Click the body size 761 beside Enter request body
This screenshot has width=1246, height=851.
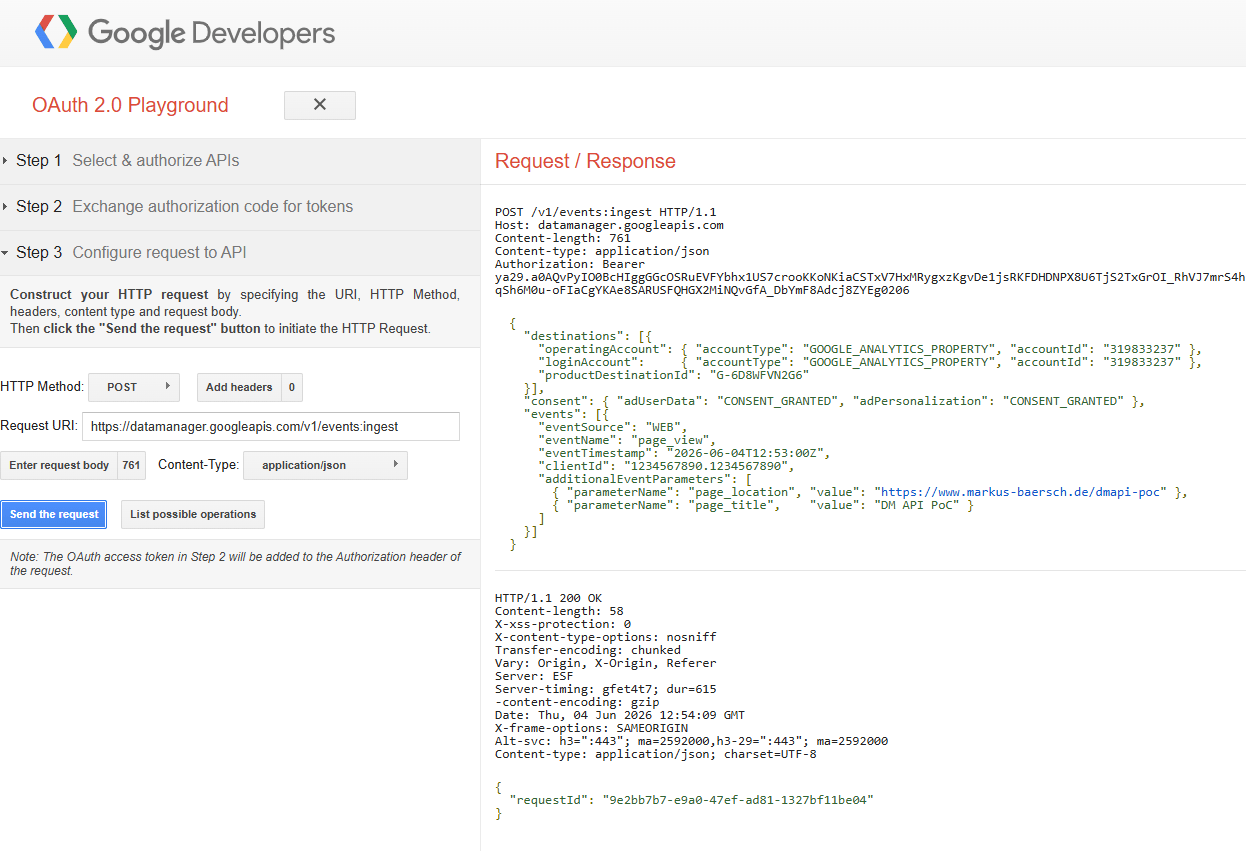pyautogui.click(x=131, y=465)
